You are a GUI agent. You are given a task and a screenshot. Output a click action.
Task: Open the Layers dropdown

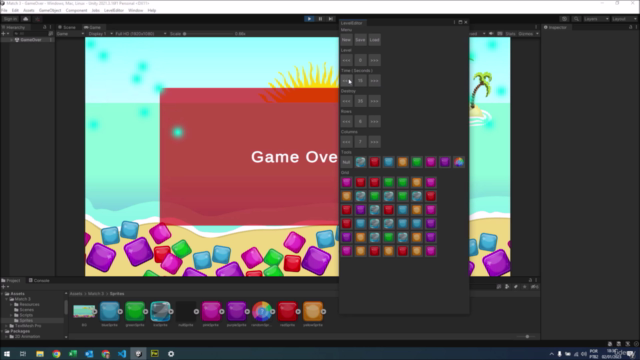coord(596,19)
